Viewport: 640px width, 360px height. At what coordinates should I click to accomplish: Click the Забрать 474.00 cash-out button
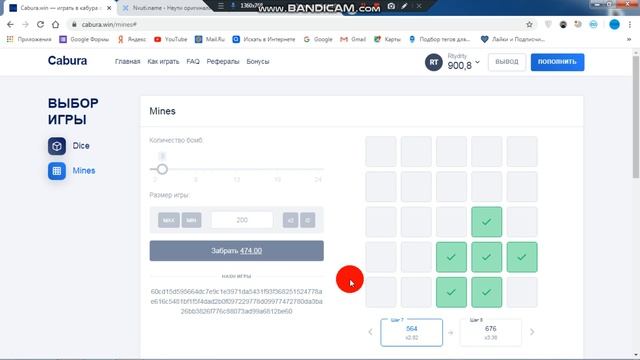click(x=237, y=251)
